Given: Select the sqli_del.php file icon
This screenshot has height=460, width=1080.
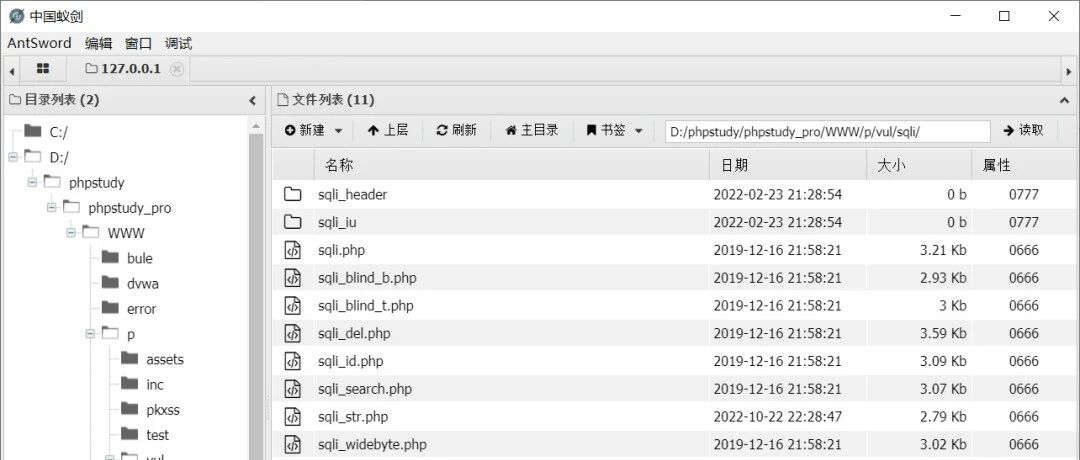Looking at the screenshot, I should pos(293,333).
